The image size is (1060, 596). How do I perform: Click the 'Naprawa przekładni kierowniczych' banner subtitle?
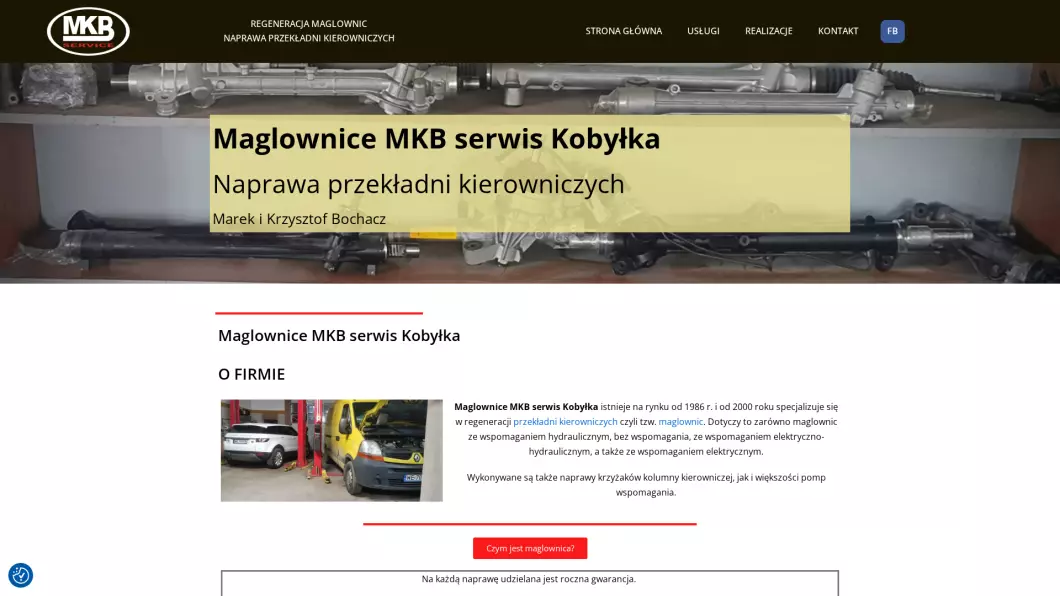coord(418,184)
